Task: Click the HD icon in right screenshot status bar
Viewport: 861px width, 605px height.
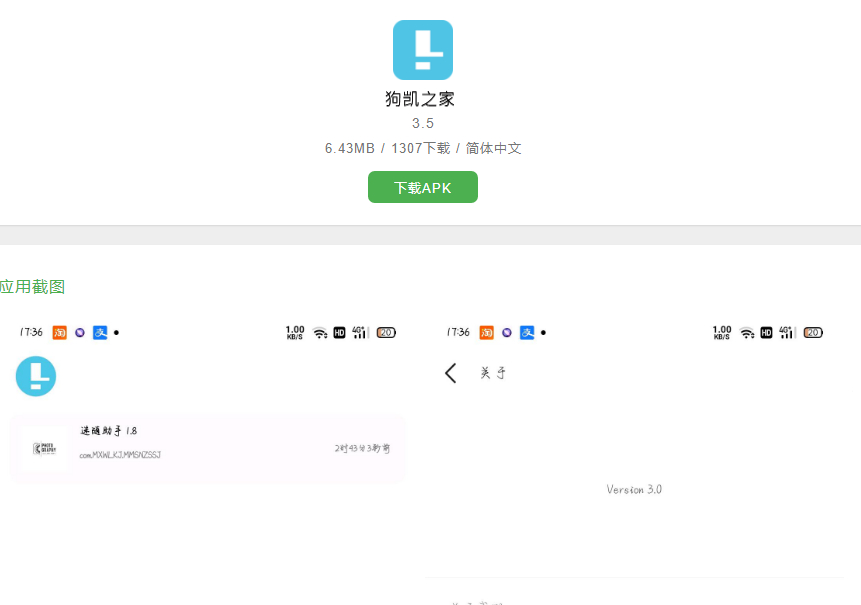Action: pyautogui.click(x=767, y=333)
